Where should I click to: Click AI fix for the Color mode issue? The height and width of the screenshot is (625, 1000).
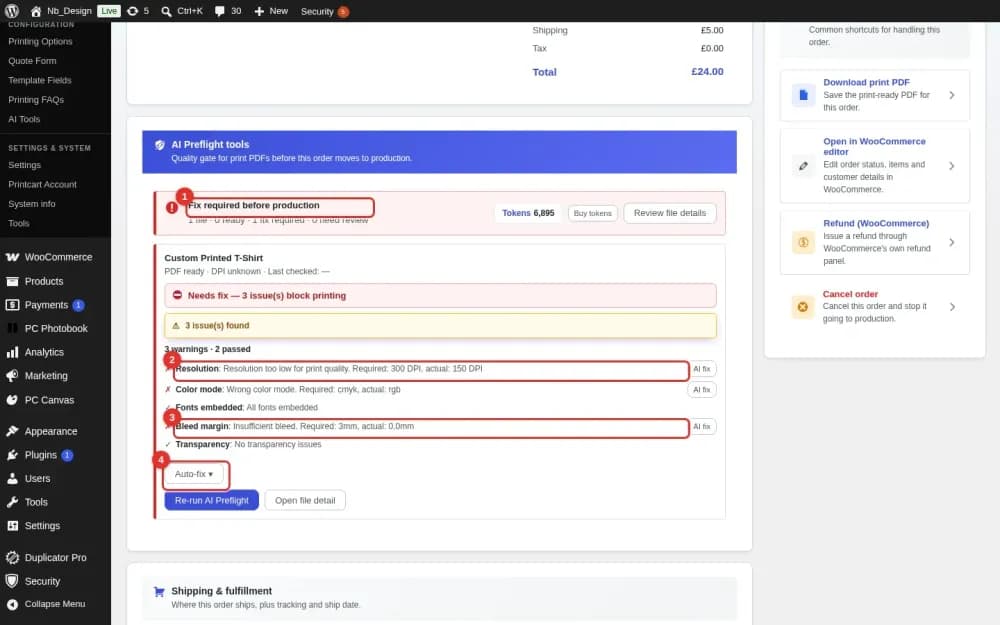click(702, 390)
